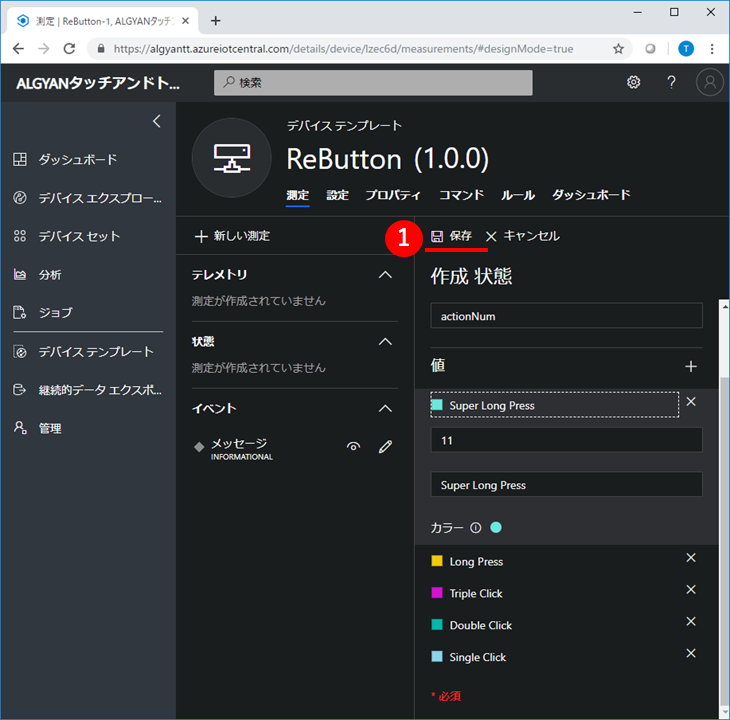Switch to the 設定 tab

(x=338, y=195)
